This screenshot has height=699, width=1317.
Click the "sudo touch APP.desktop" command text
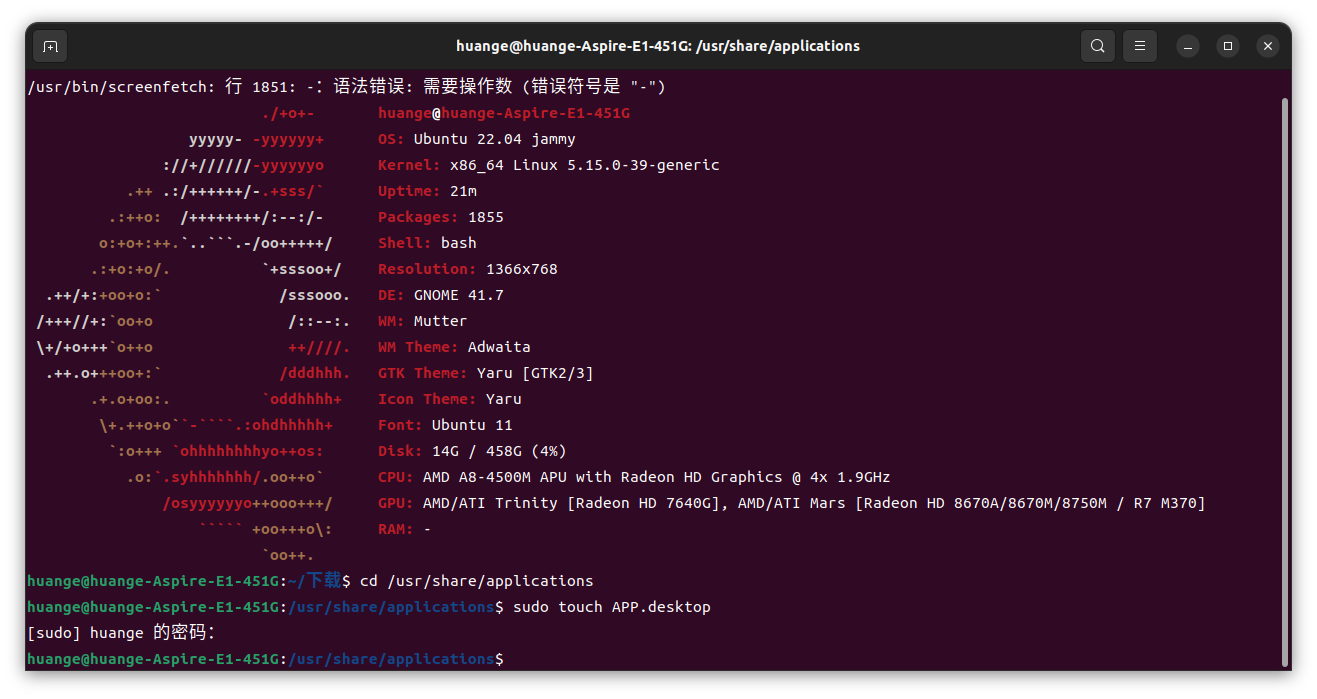(611, 607)
